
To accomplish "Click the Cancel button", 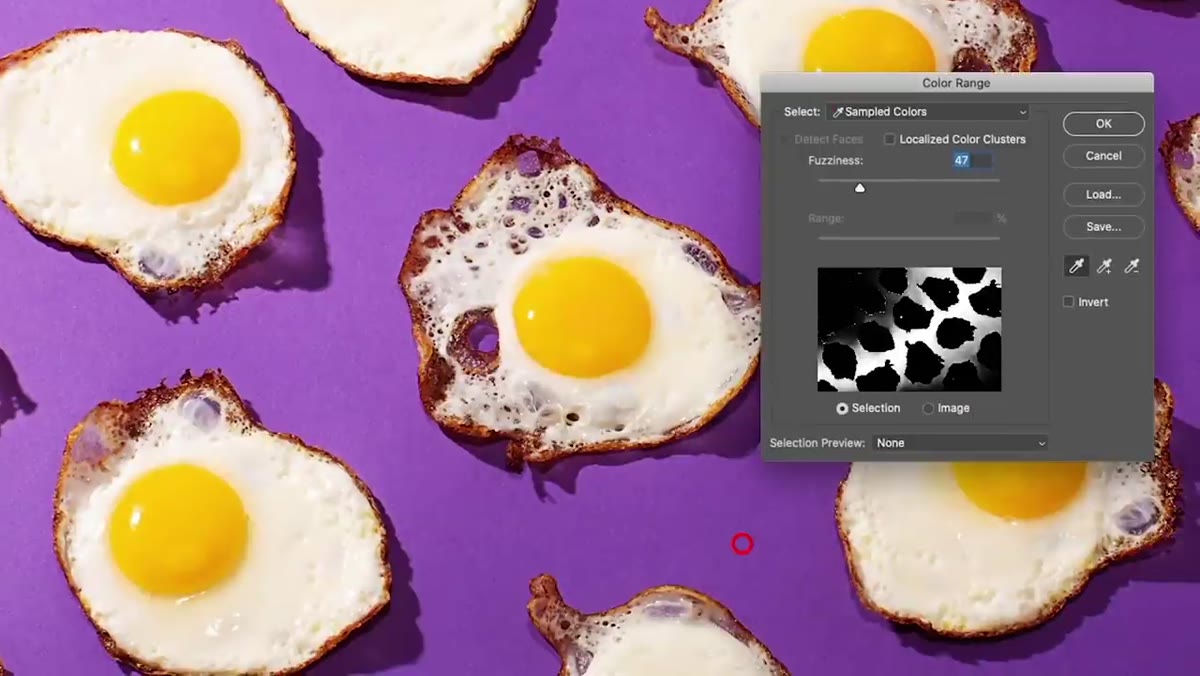I will point(1104,156).
